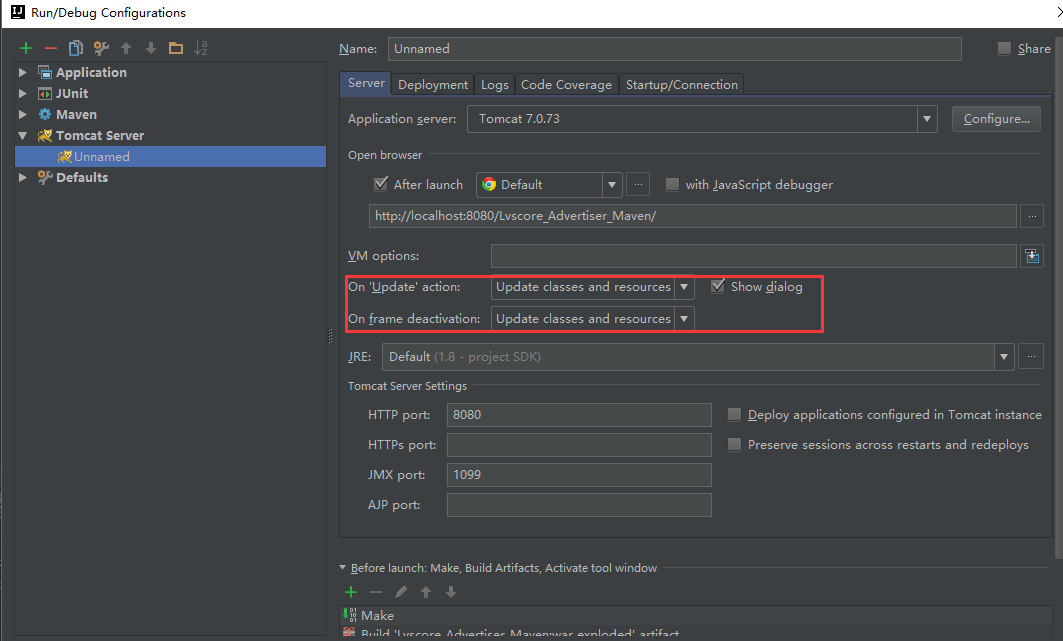The height and width of the screenshot is (641, 1063).
Task: Uncheck After launch checkbox
Action: coord(381,184)
